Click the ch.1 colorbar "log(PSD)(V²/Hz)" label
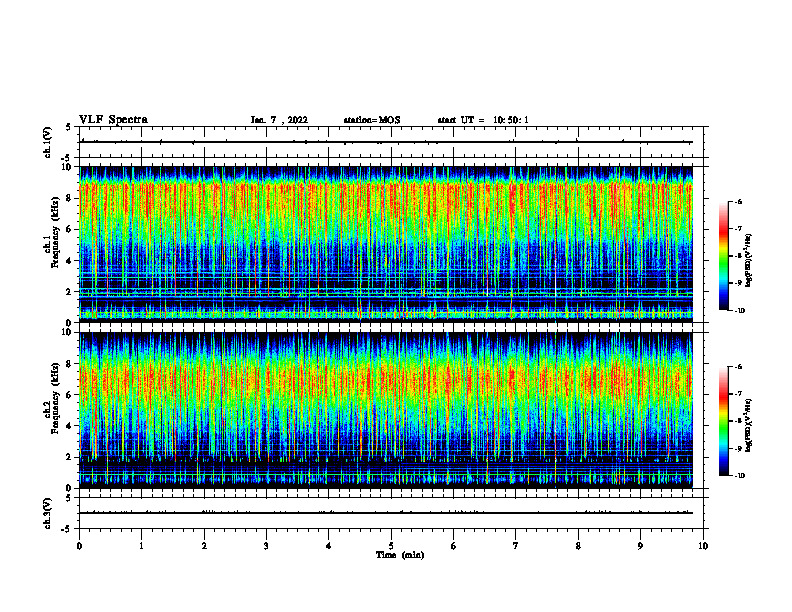The image size is (792, 612). tap(748, 261)
